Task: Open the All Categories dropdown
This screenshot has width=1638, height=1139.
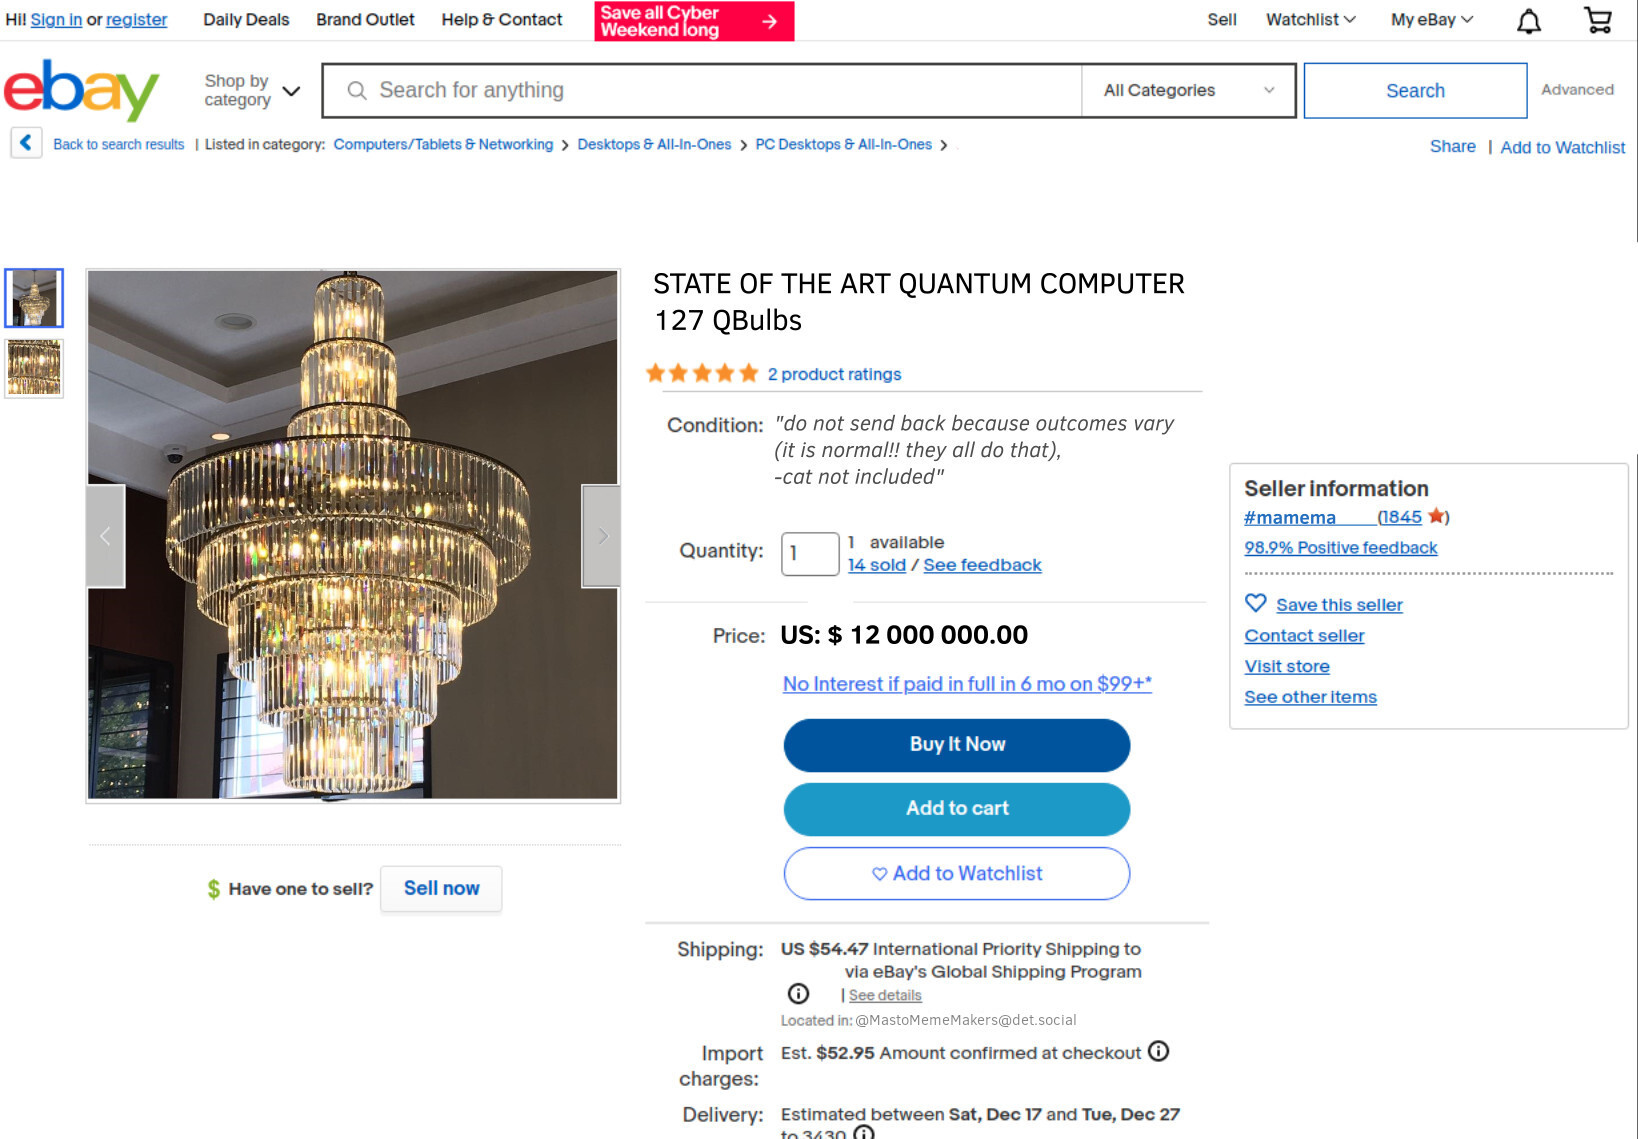Action: [1188, 90]
